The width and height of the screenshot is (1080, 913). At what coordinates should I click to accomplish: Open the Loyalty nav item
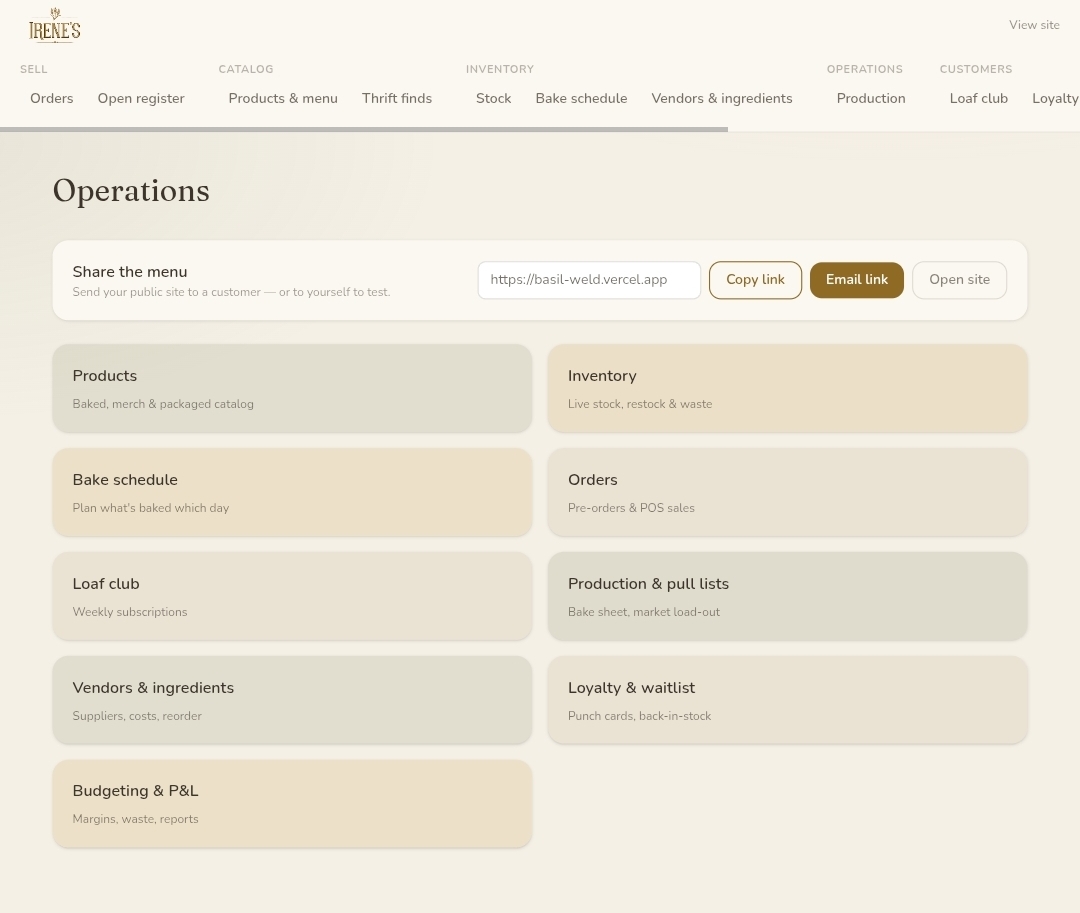(x=1055, y=98)
